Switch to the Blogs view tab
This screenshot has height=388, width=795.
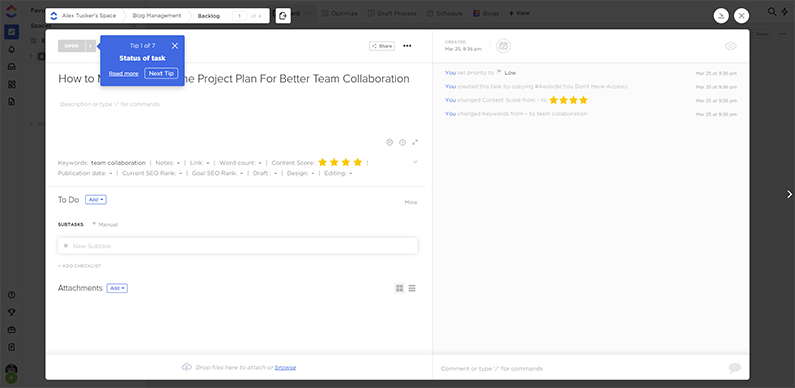point(486,13)
